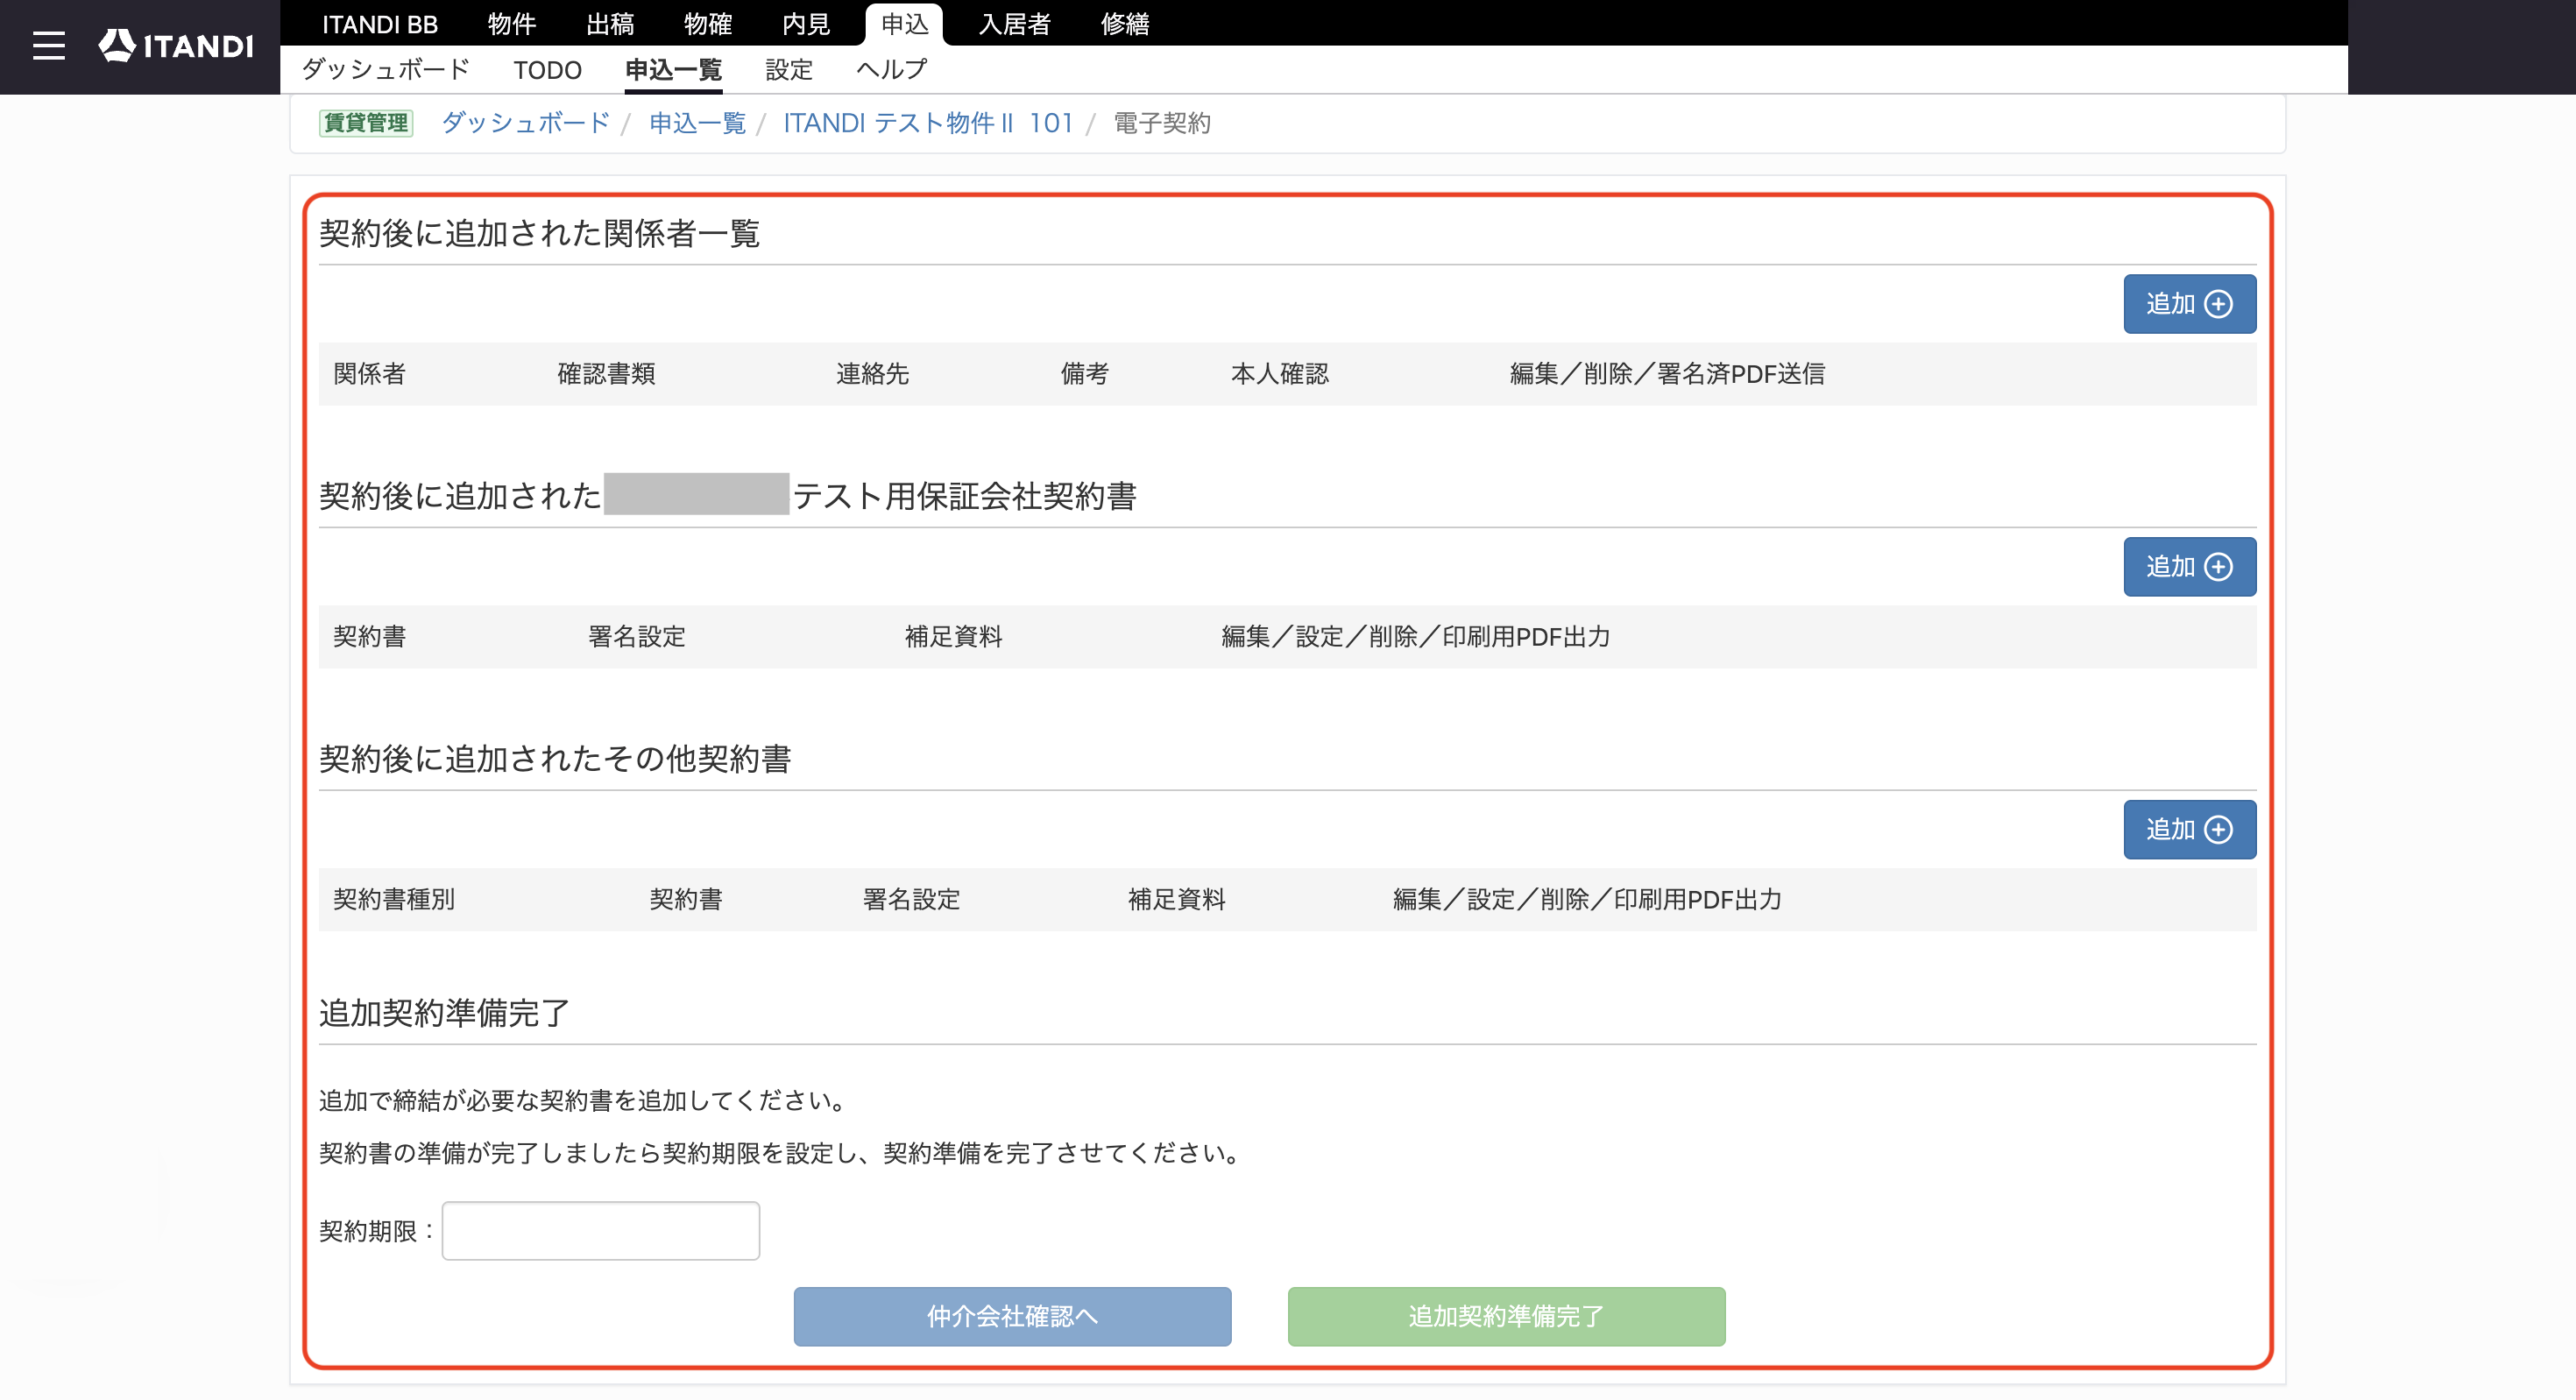2576x1400 pixels.
Task: Click the ITANDI logo
Action: (x=176, y=46)
